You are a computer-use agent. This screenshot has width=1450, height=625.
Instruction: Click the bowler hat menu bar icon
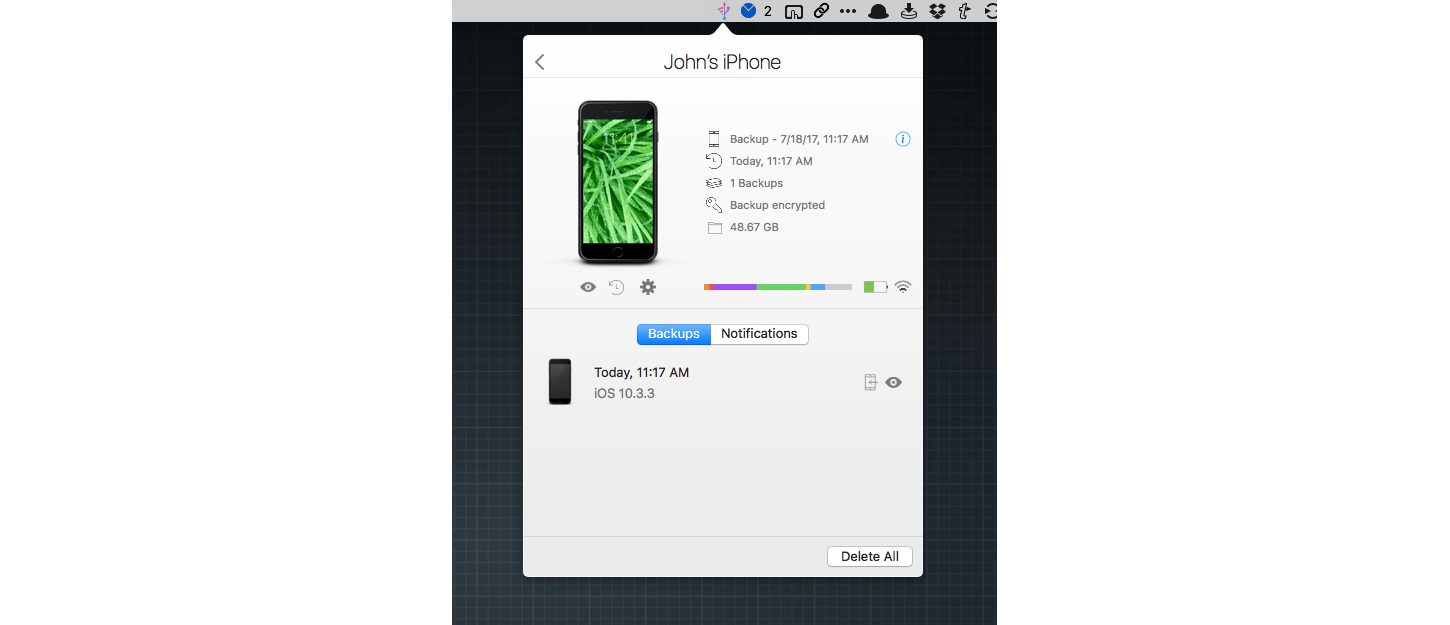click(879, 11)
